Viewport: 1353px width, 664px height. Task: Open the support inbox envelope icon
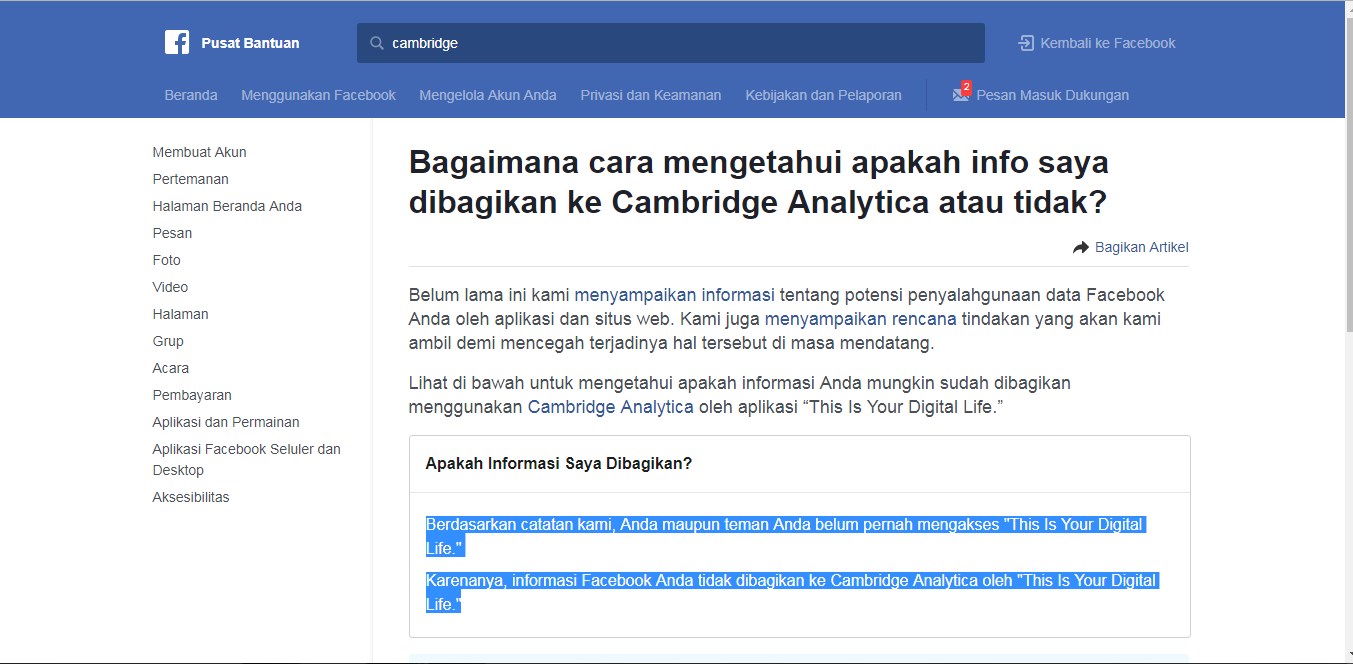point(961,95)
